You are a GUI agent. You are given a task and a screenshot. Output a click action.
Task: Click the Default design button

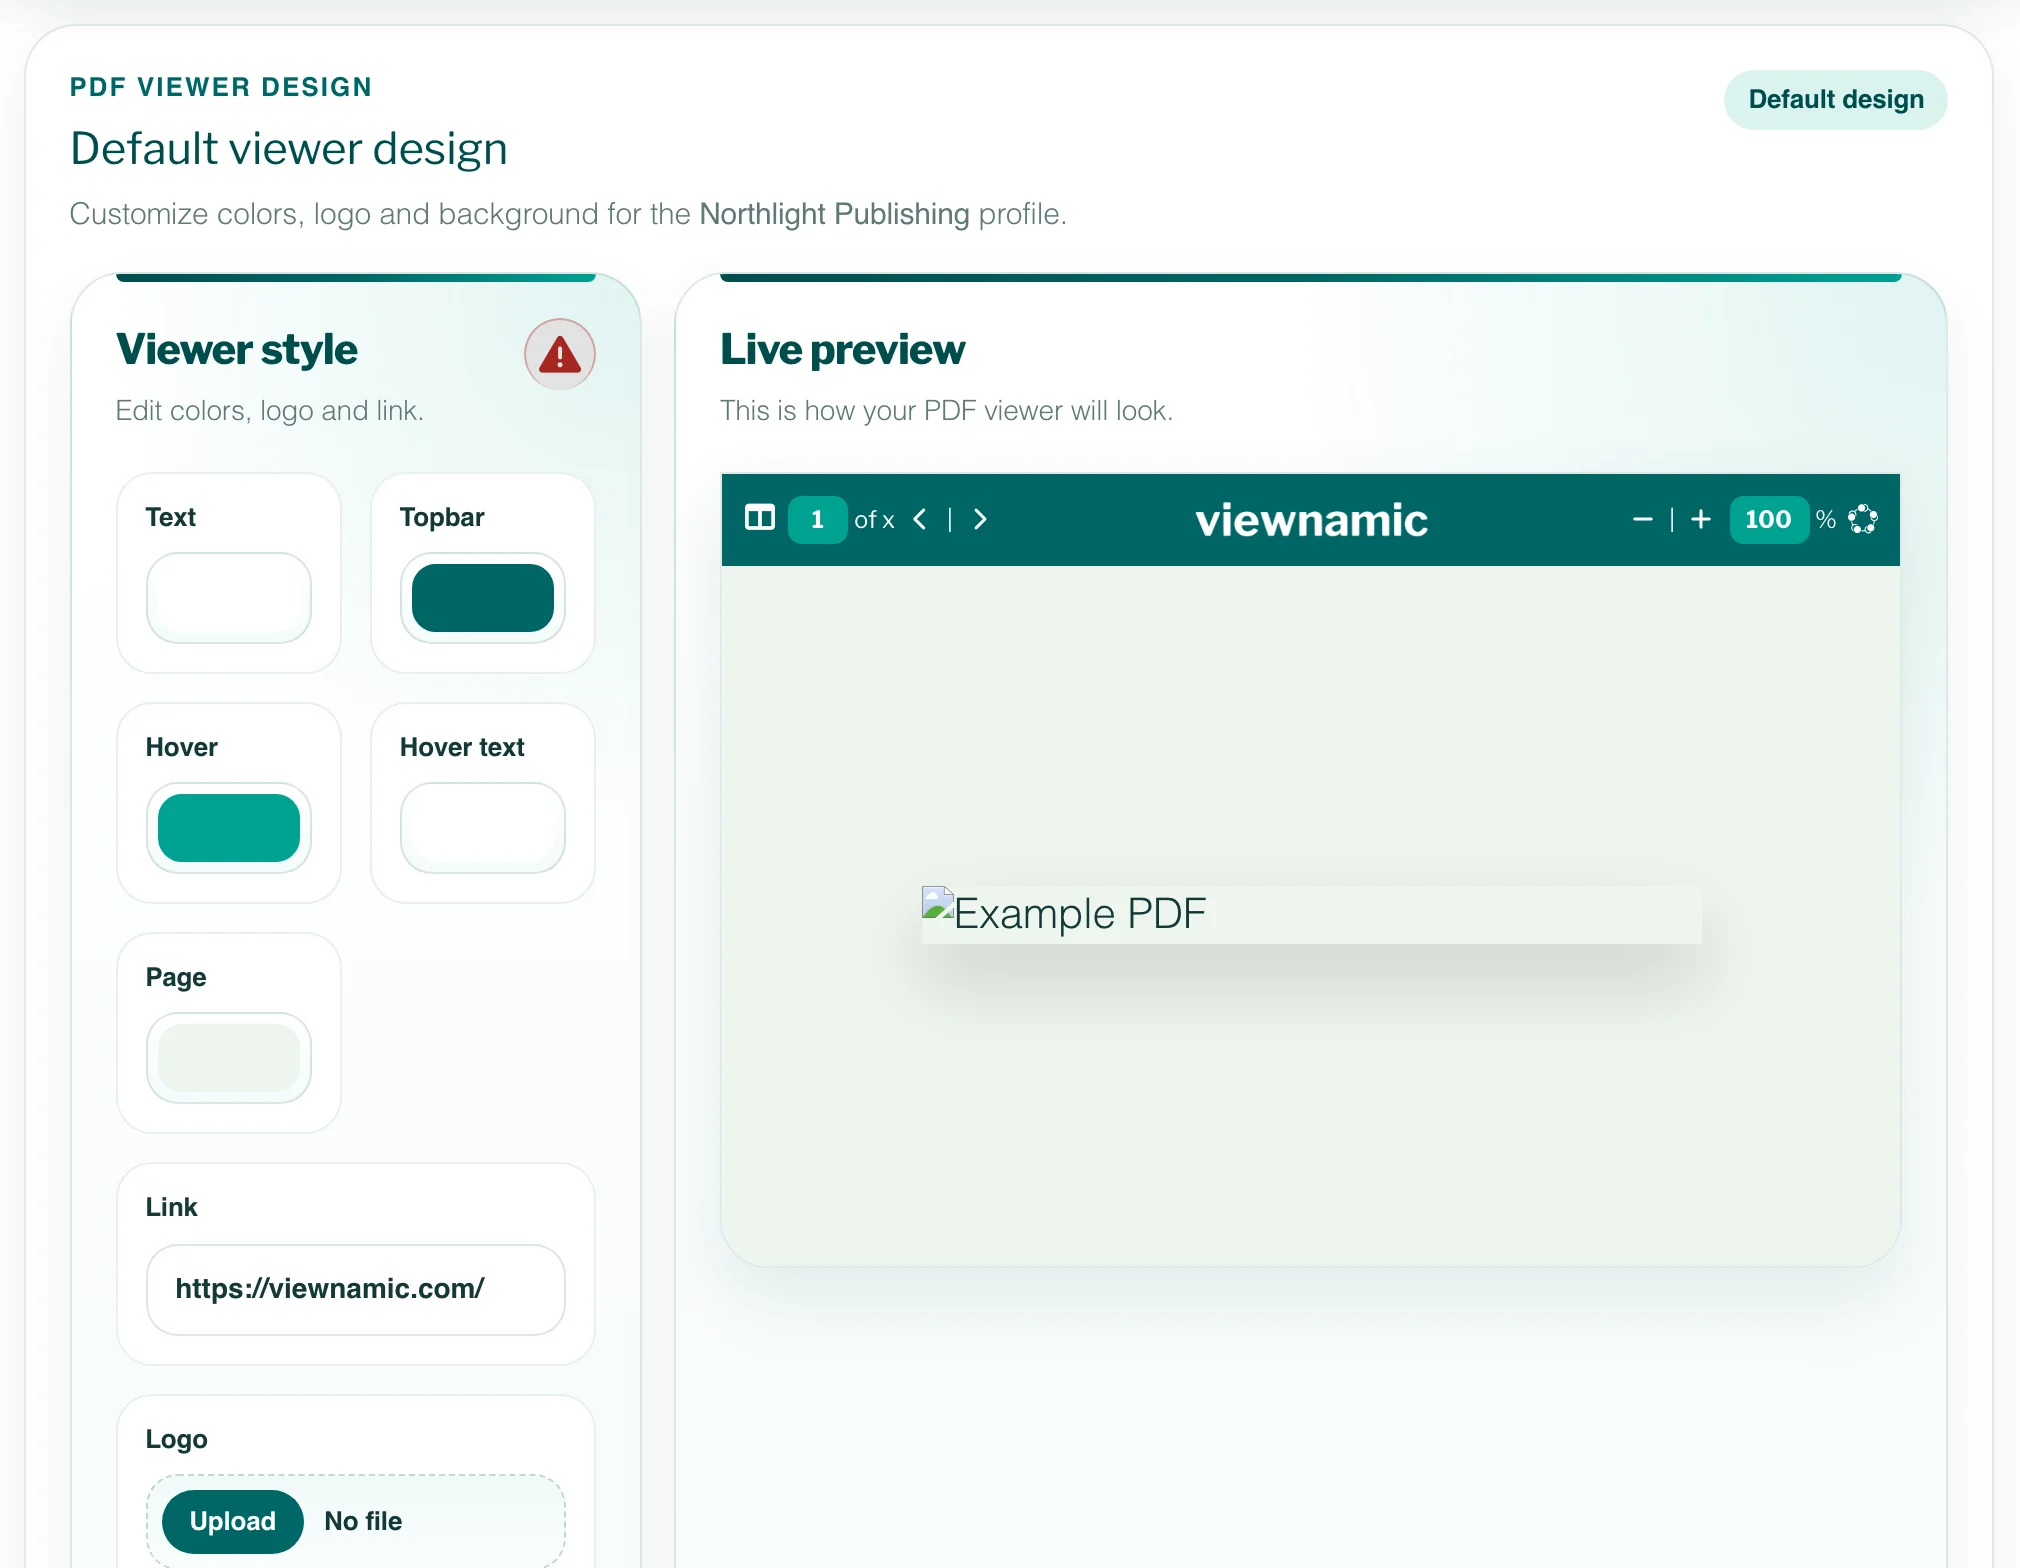point(1836,100)
